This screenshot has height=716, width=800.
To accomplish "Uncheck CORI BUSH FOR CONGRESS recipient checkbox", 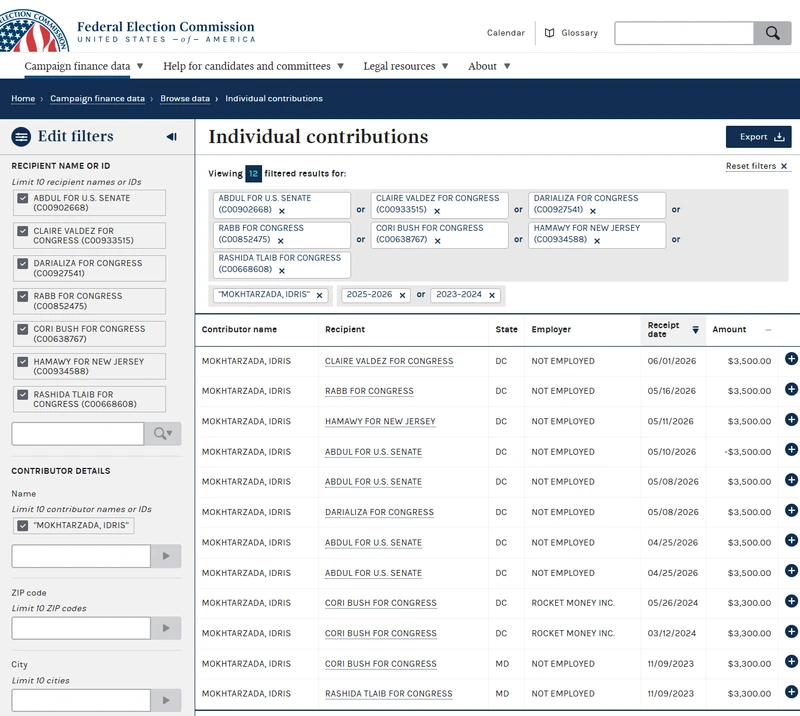I will (x=22, y=329).
